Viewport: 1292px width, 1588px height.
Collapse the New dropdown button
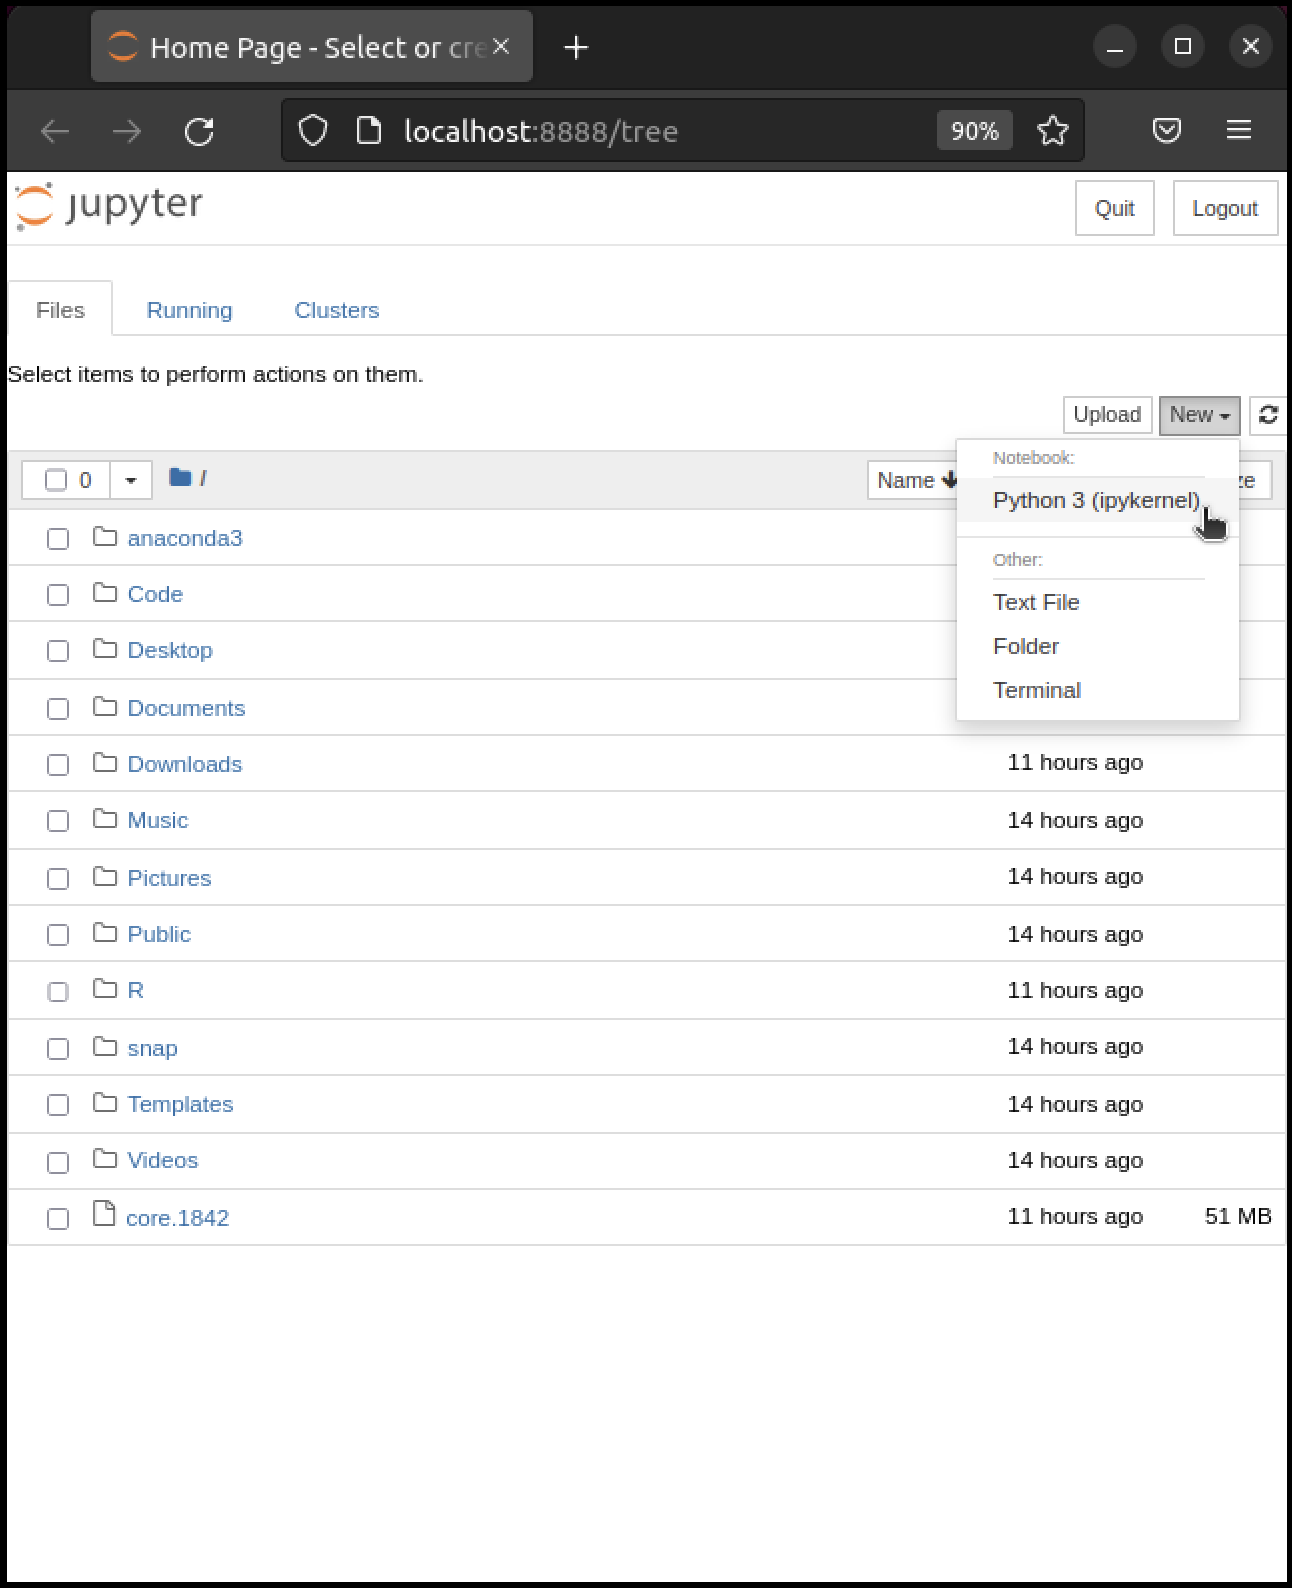click(x=1199, y=415)
